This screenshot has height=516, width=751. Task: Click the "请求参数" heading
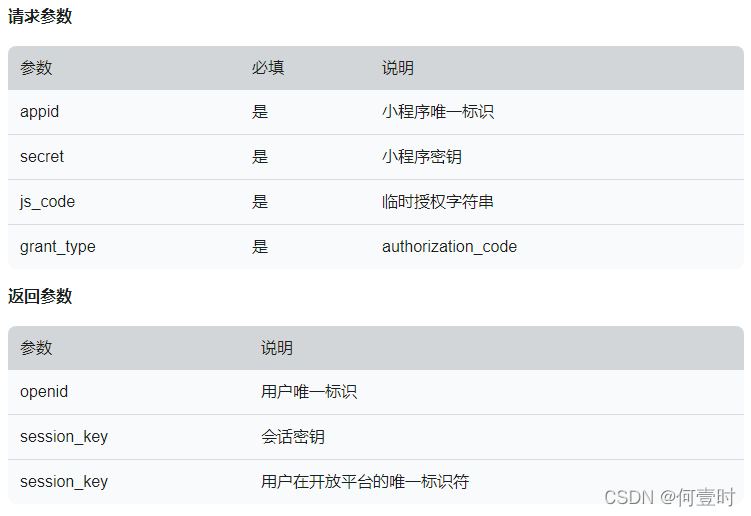pos(40,16)
